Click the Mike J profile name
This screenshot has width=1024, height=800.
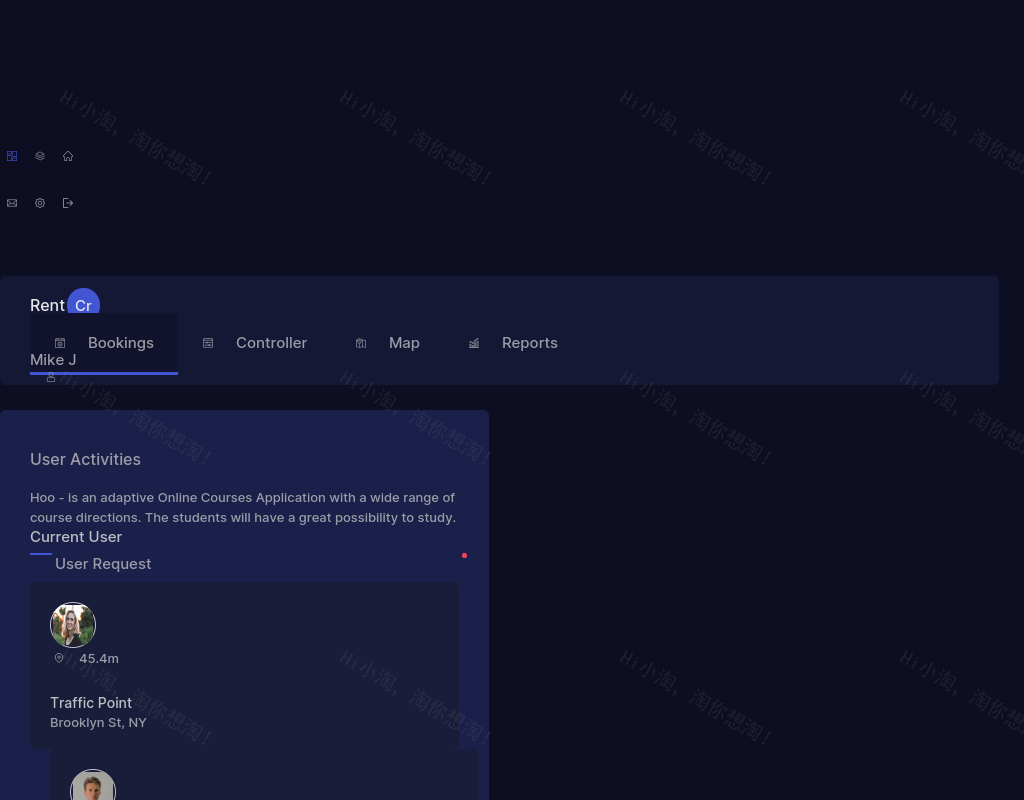(53, 360)
